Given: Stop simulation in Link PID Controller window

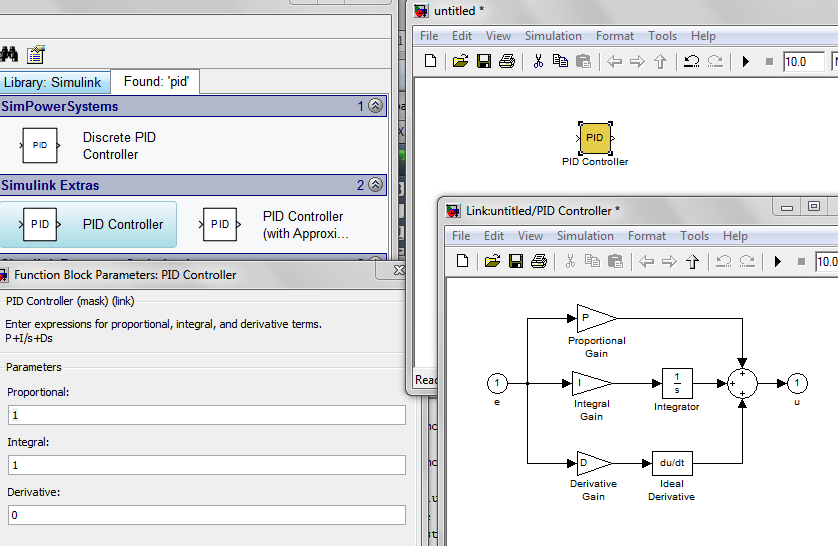Looking at the screenshot, I should (801, 261).
